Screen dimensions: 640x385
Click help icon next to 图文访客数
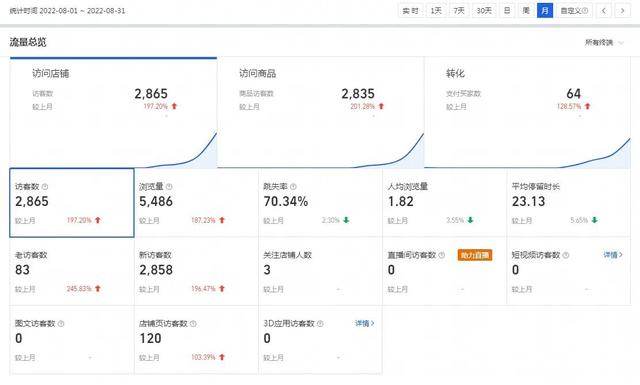(x=61, y=324)
